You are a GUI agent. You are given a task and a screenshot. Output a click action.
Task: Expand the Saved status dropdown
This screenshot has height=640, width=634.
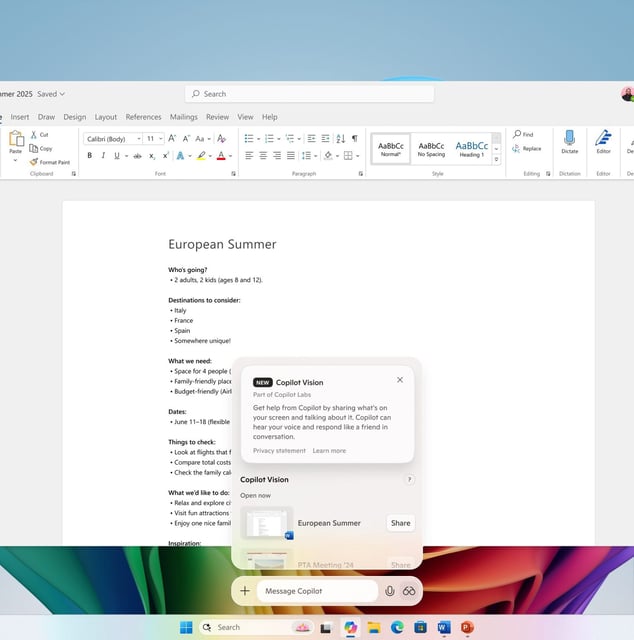click(51, 94)
